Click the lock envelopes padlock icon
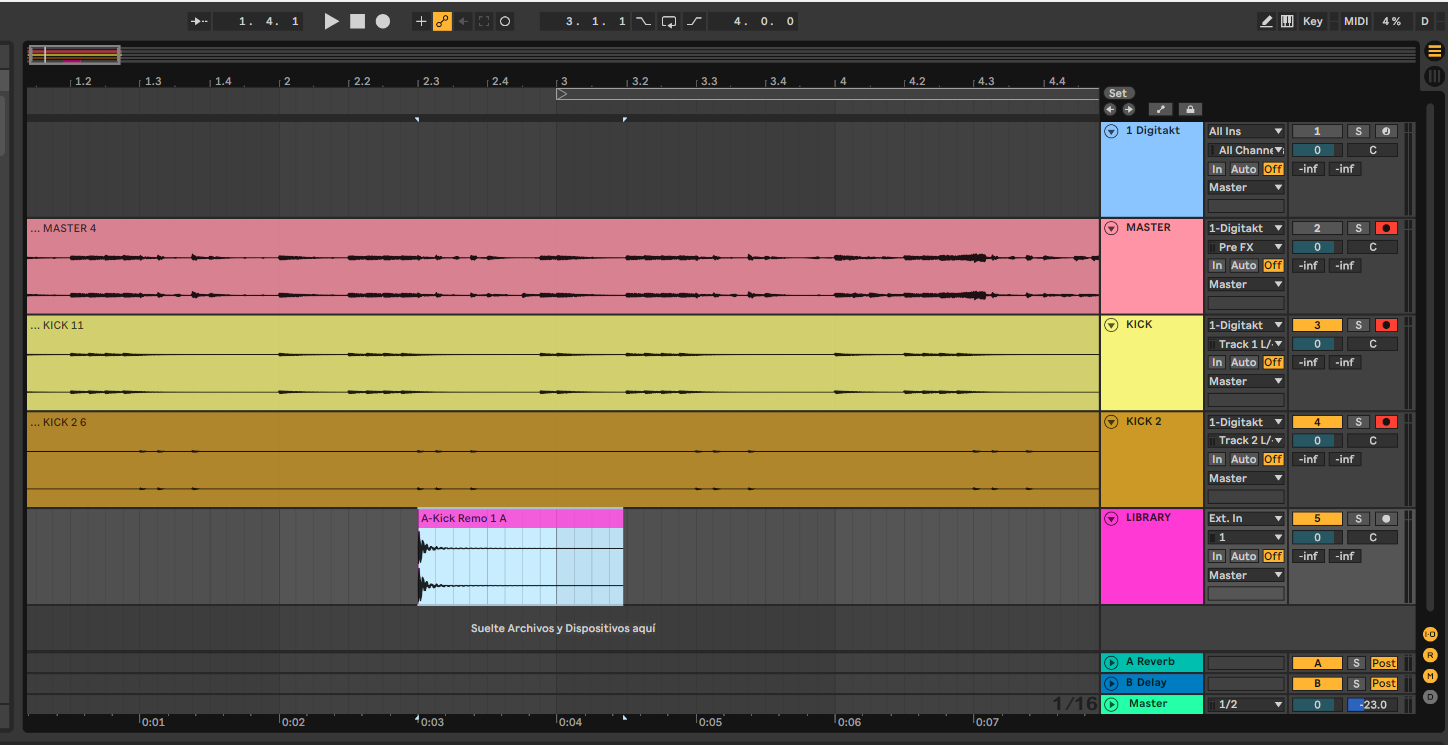 coord(1189,109)
